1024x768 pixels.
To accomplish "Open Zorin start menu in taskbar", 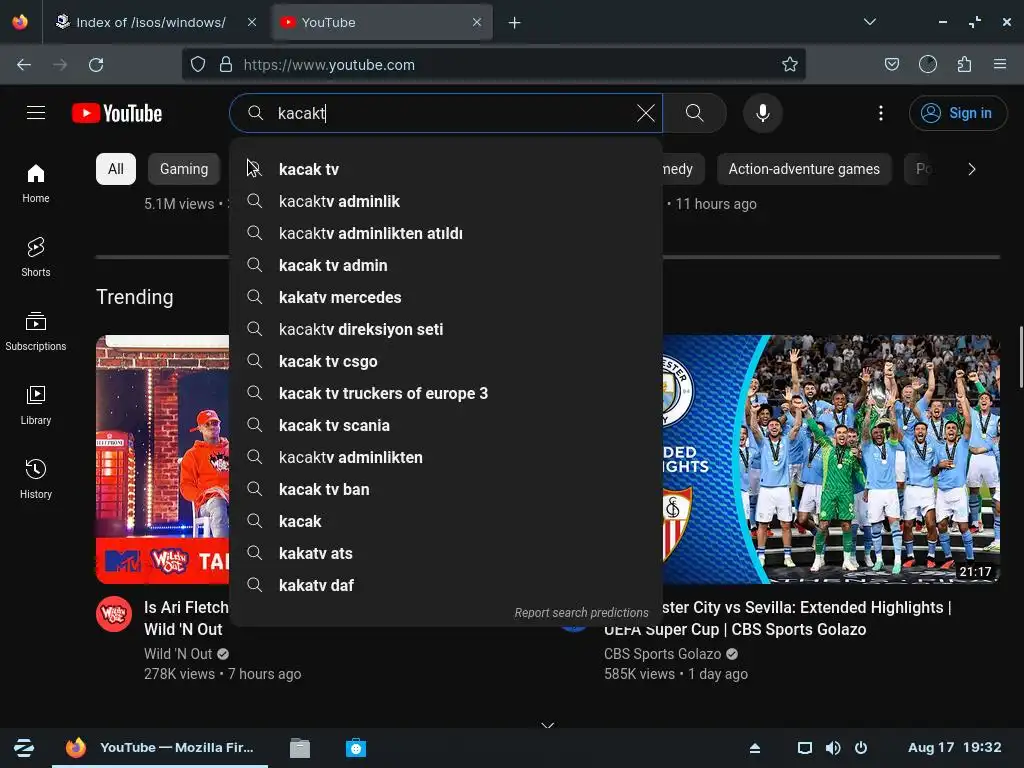I will click(x=24, y=748).
